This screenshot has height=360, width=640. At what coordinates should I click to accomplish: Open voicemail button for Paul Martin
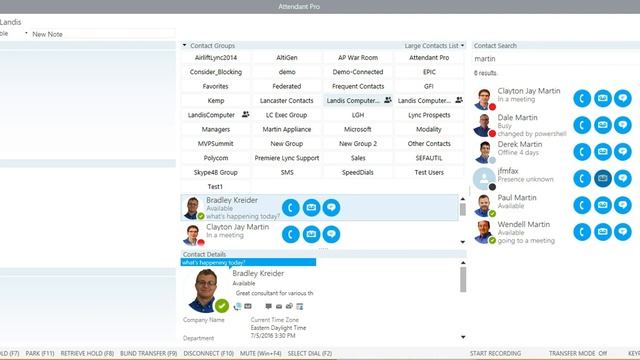coord(603,205)
